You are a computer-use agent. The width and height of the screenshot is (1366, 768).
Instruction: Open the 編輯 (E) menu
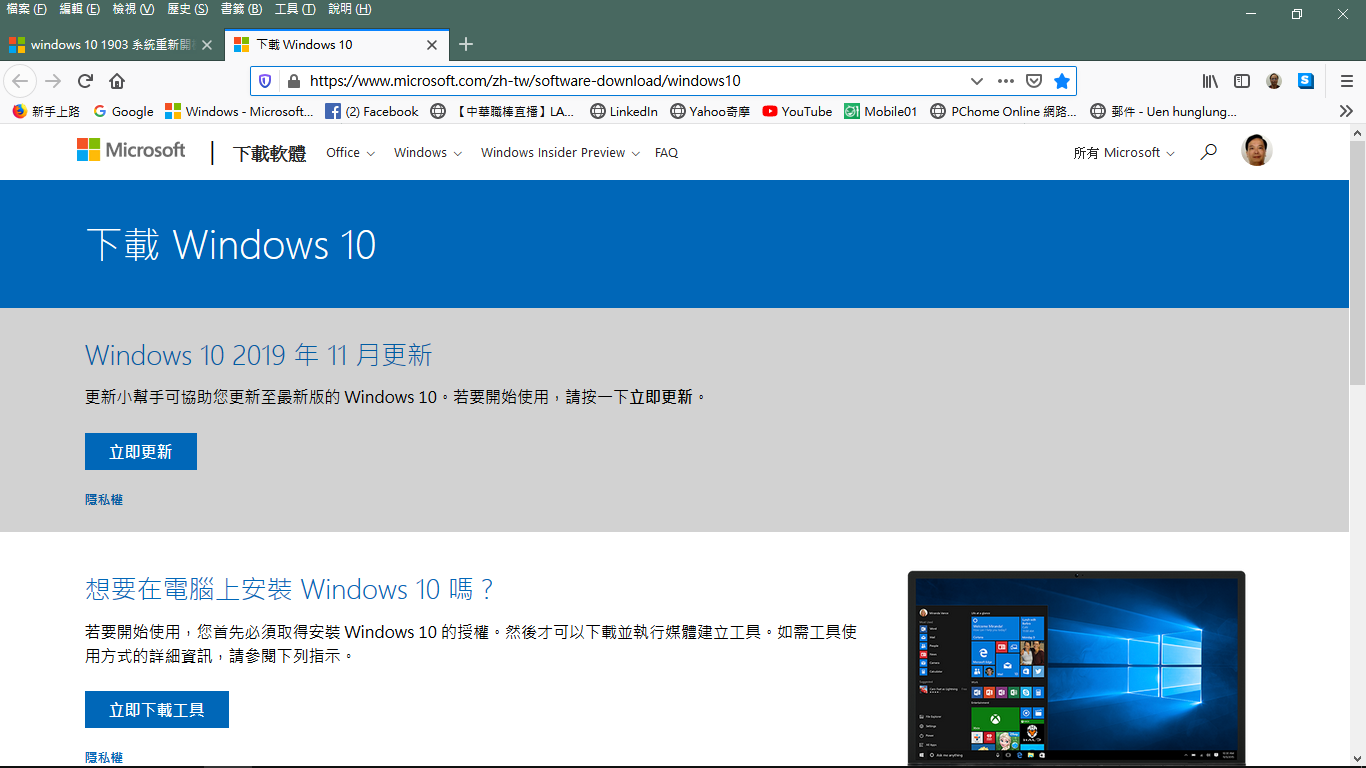[80, 9]
